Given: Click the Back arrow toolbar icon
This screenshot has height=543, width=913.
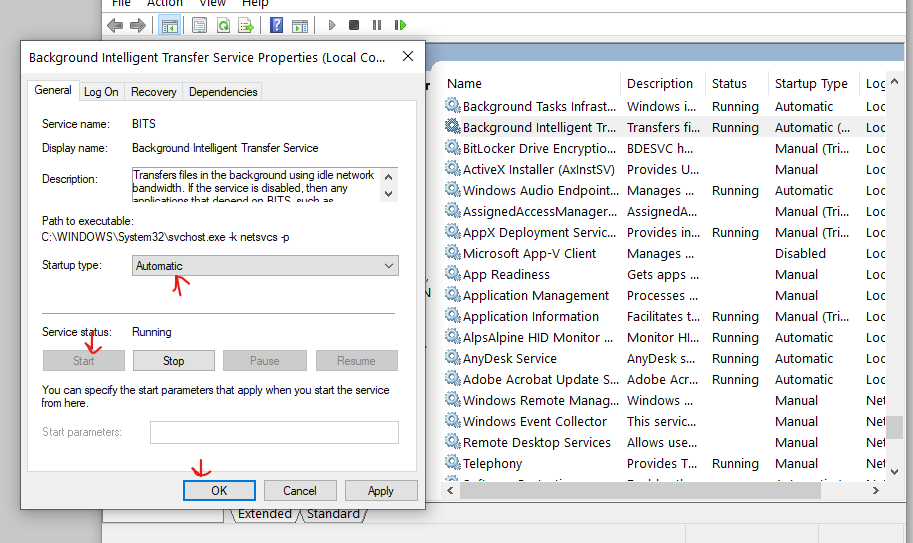Looking at the screenshot, I should point(115,25).
